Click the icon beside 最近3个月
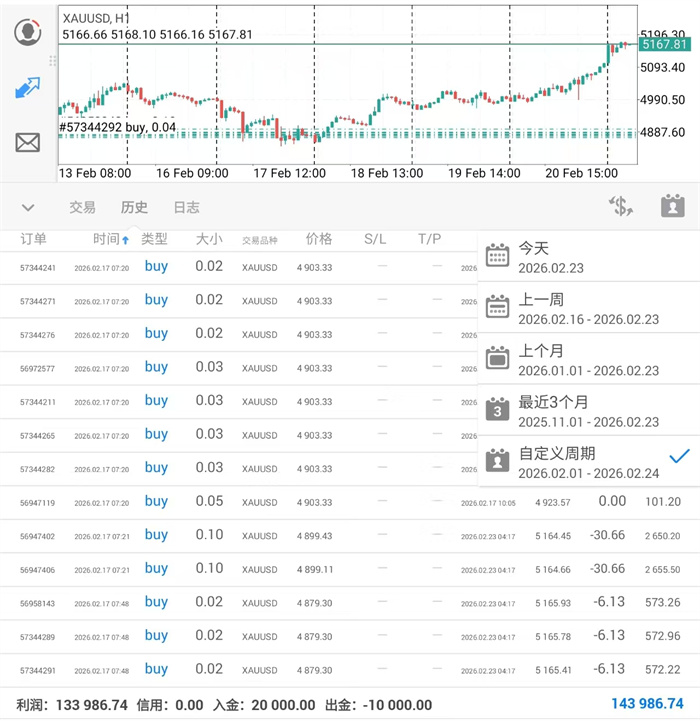 point(498,410)
